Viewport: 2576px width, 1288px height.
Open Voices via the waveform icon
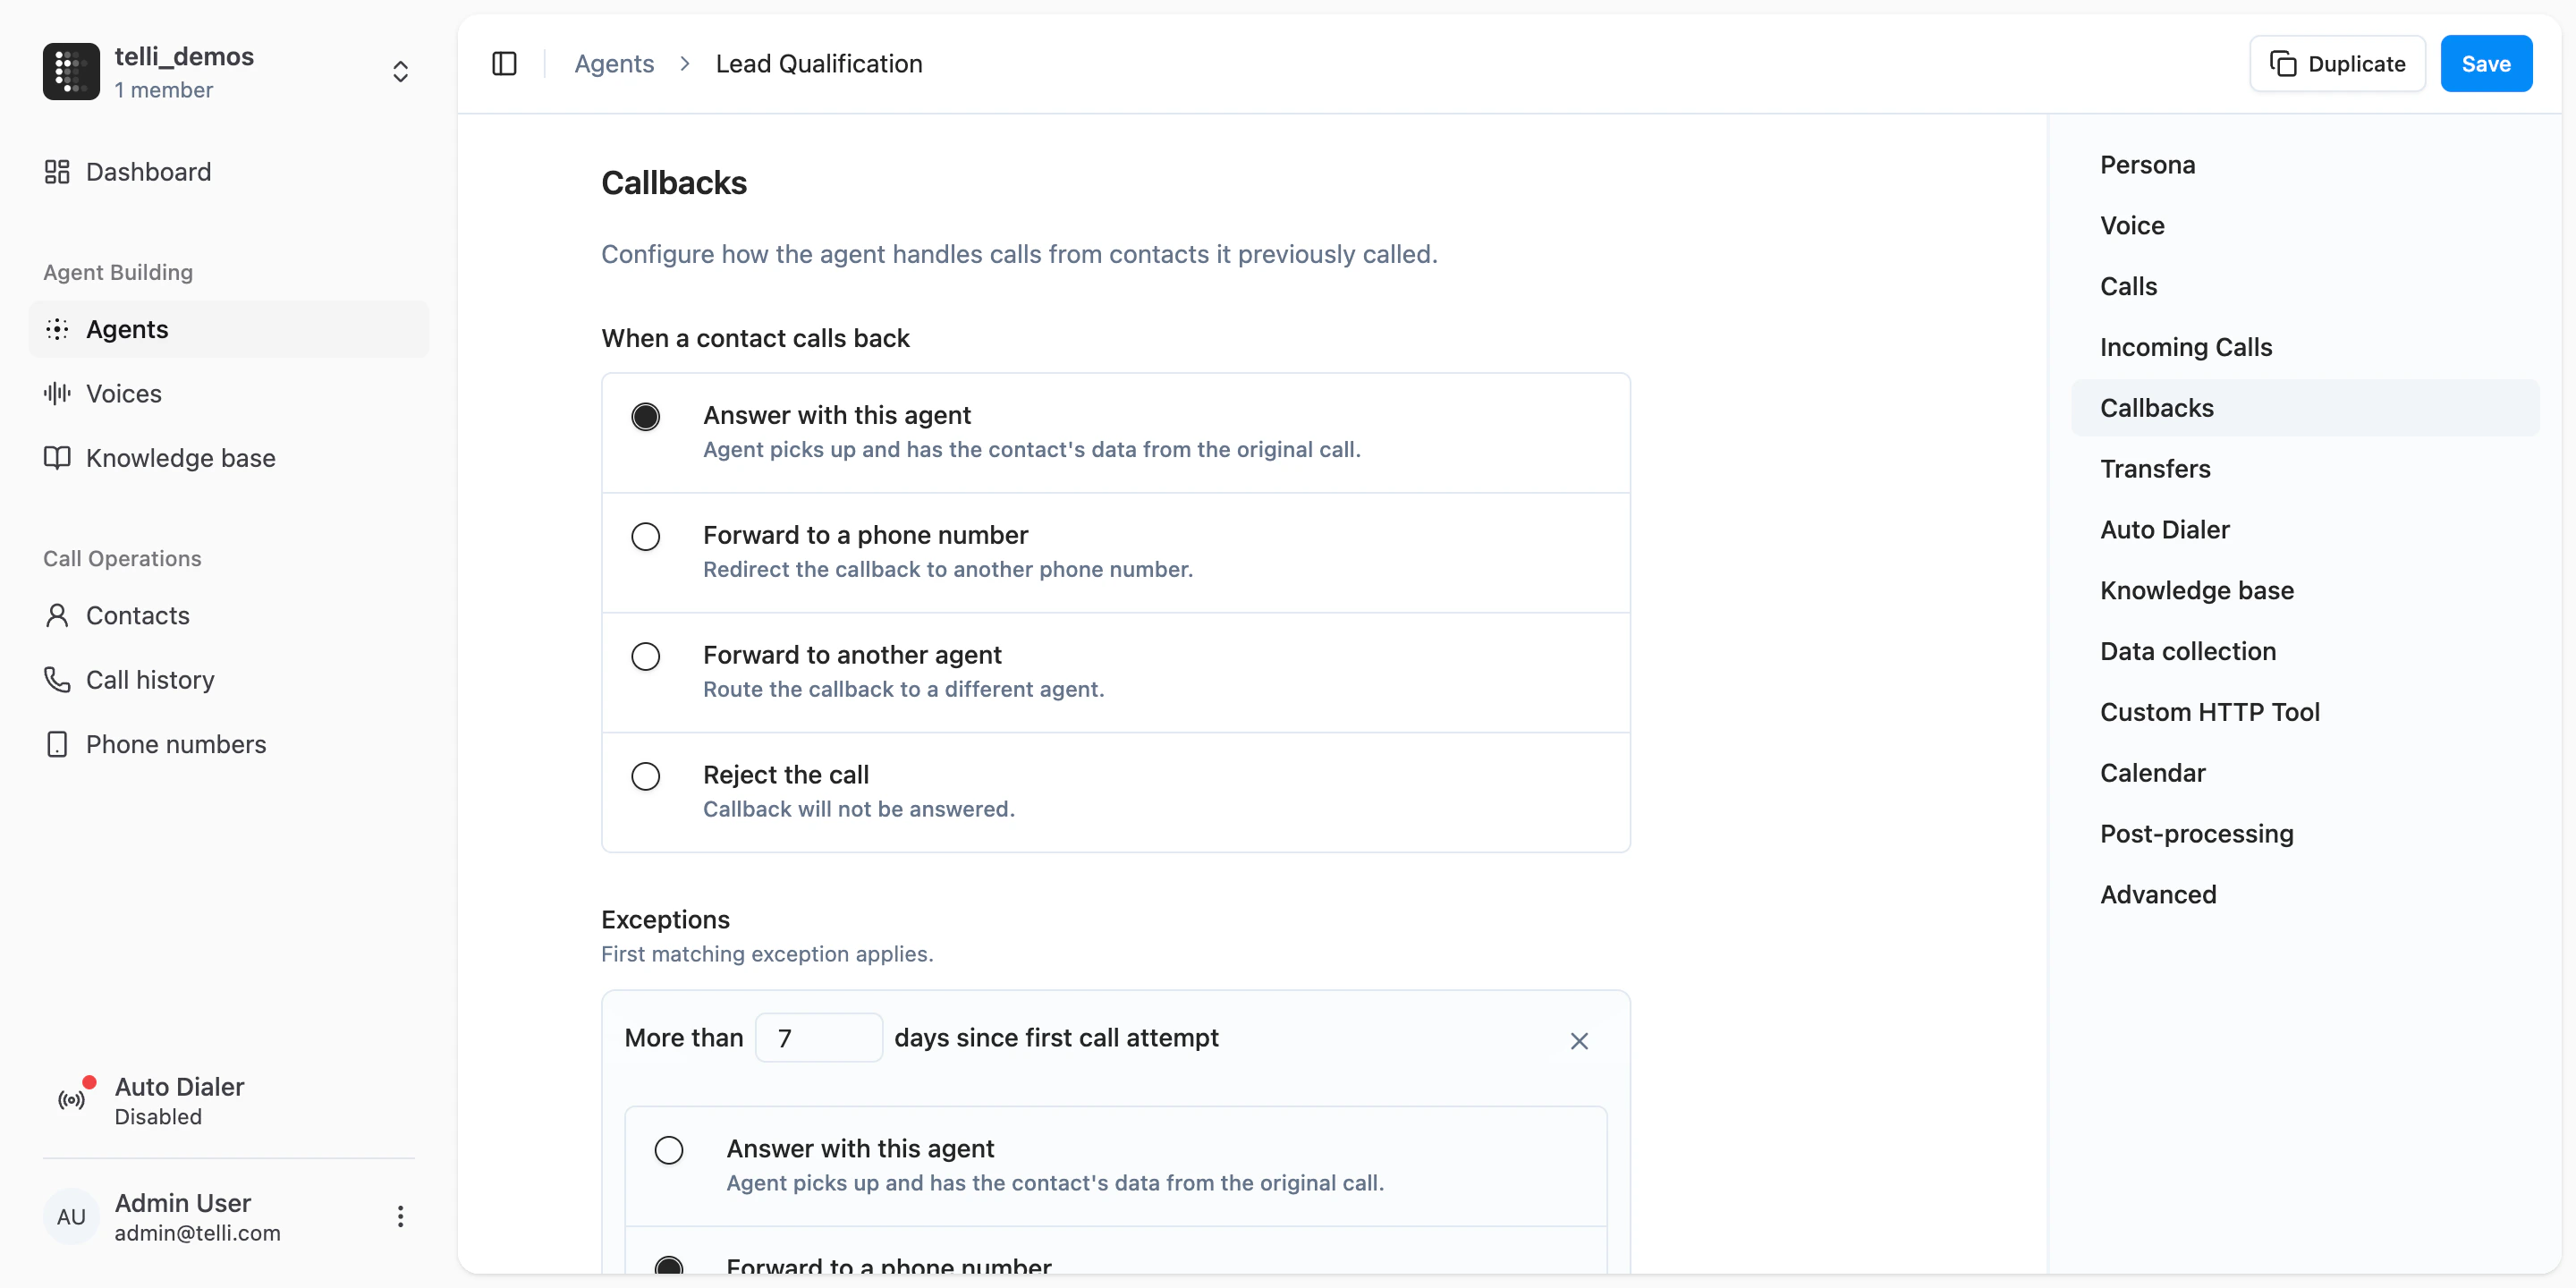[x=57, y=393]
